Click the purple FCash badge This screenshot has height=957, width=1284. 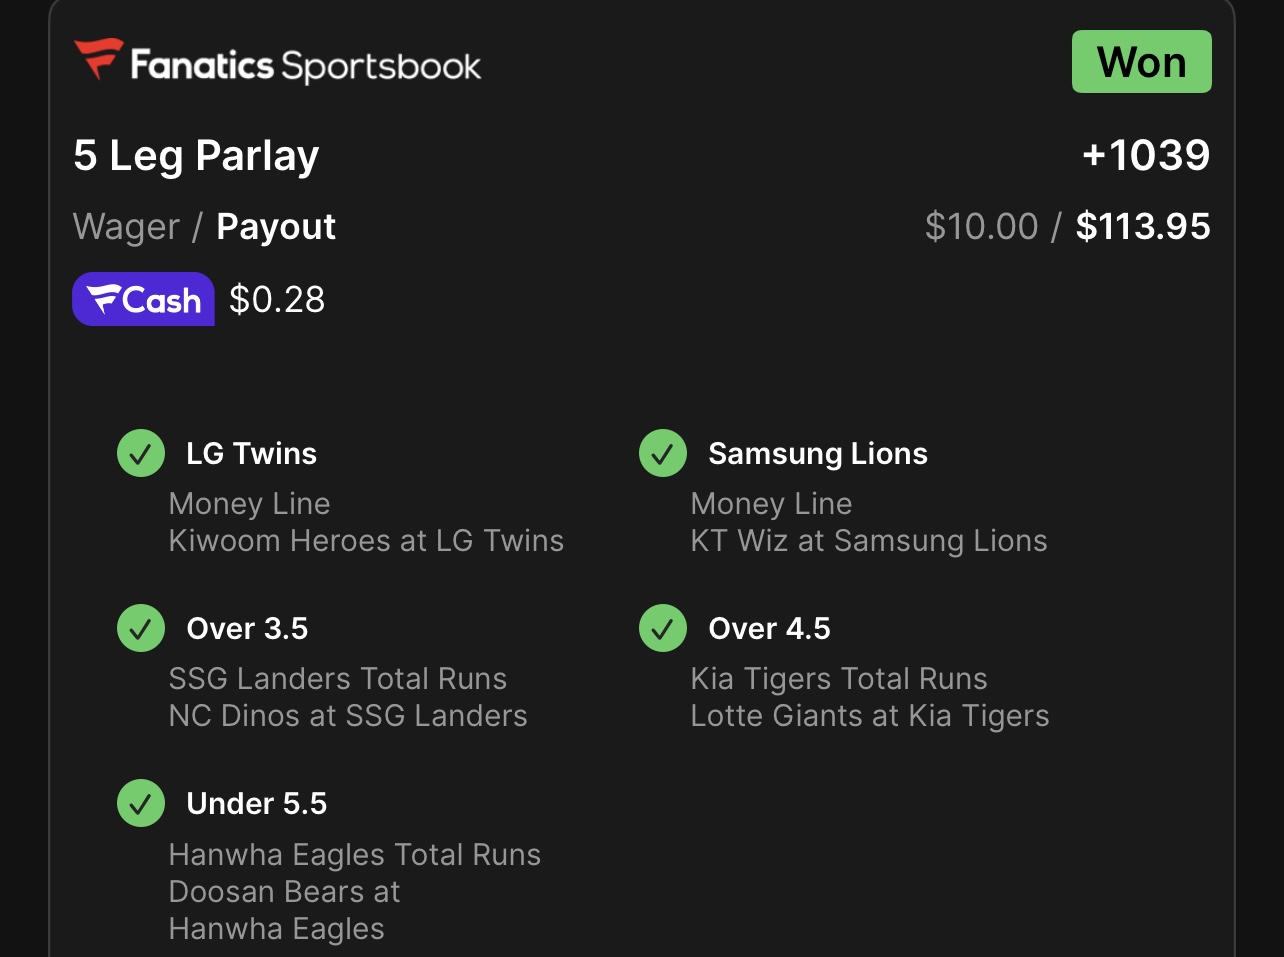click(x=143, y=299)
